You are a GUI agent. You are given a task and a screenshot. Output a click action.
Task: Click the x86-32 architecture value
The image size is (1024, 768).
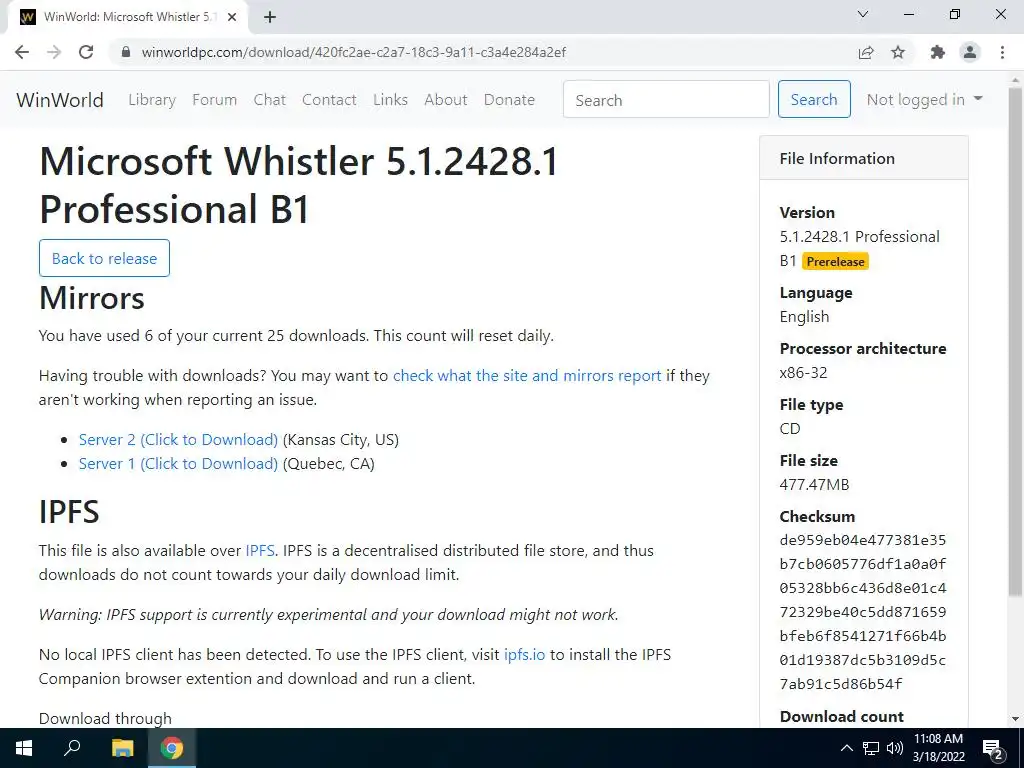point(803,372)
